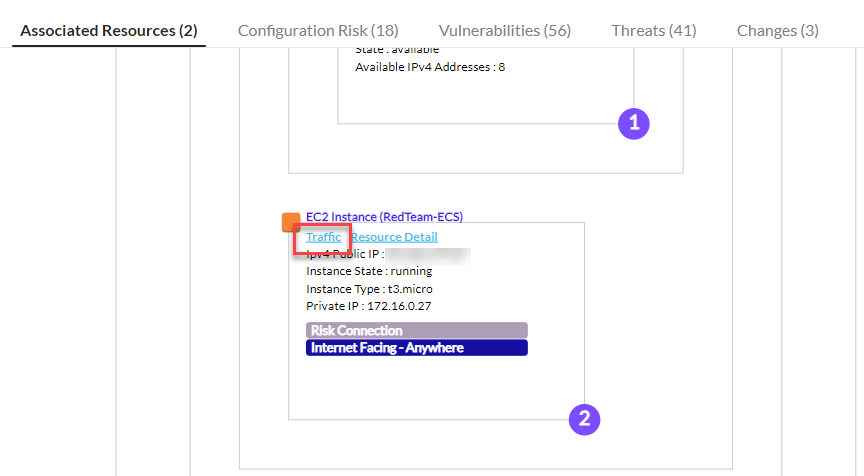View the Changes tab

[778, 30]
